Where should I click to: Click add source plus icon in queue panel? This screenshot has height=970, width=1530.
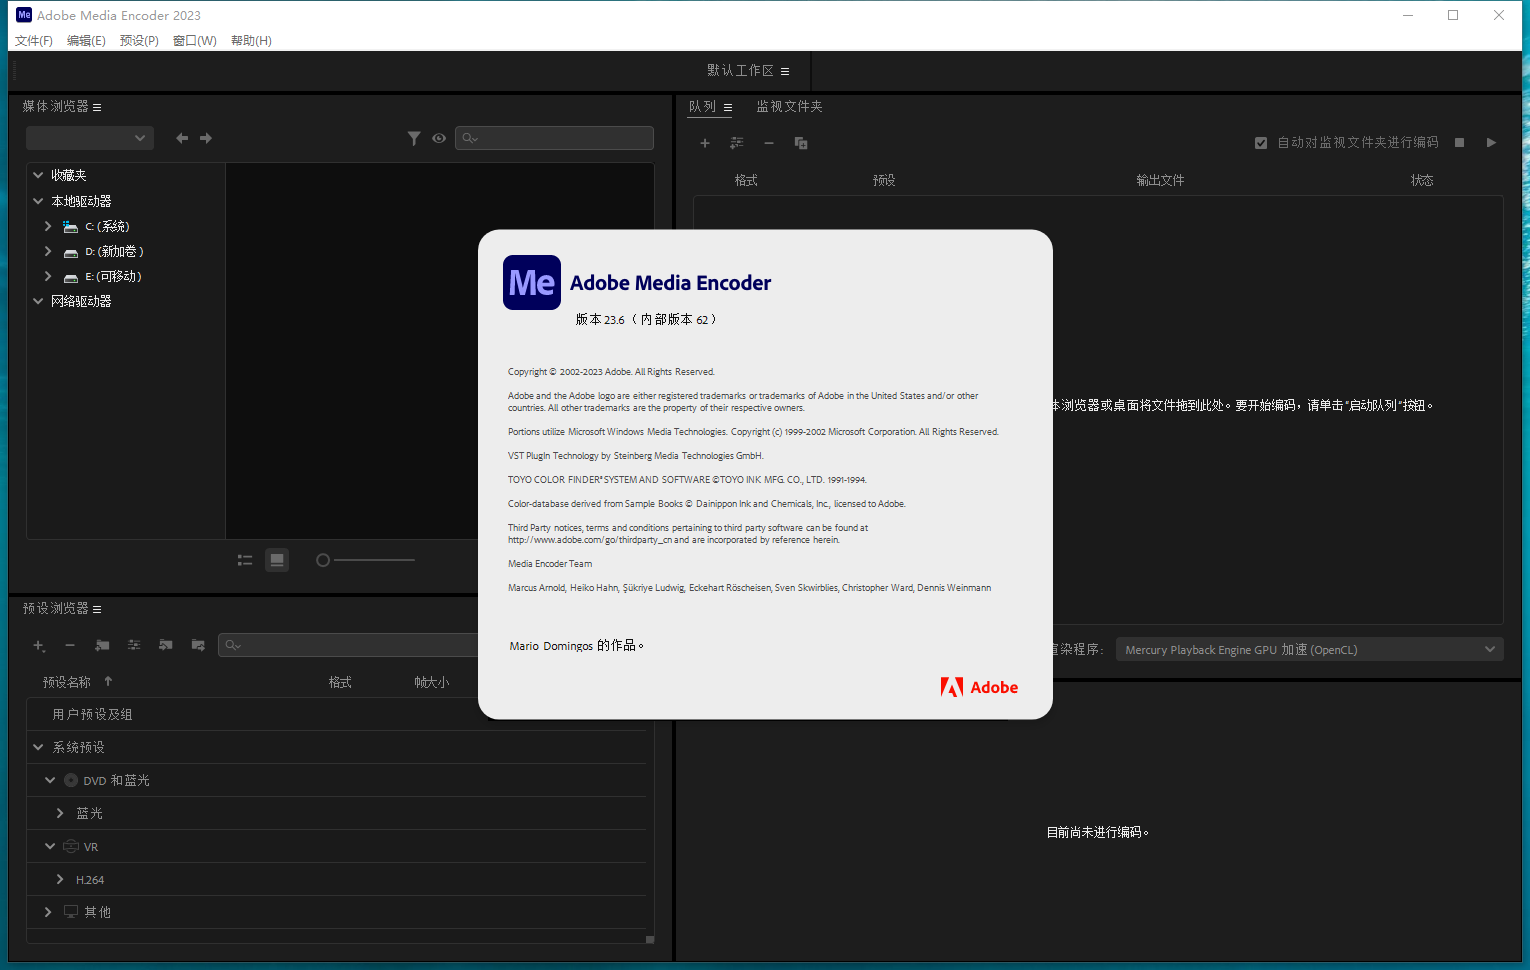[705, 143]
